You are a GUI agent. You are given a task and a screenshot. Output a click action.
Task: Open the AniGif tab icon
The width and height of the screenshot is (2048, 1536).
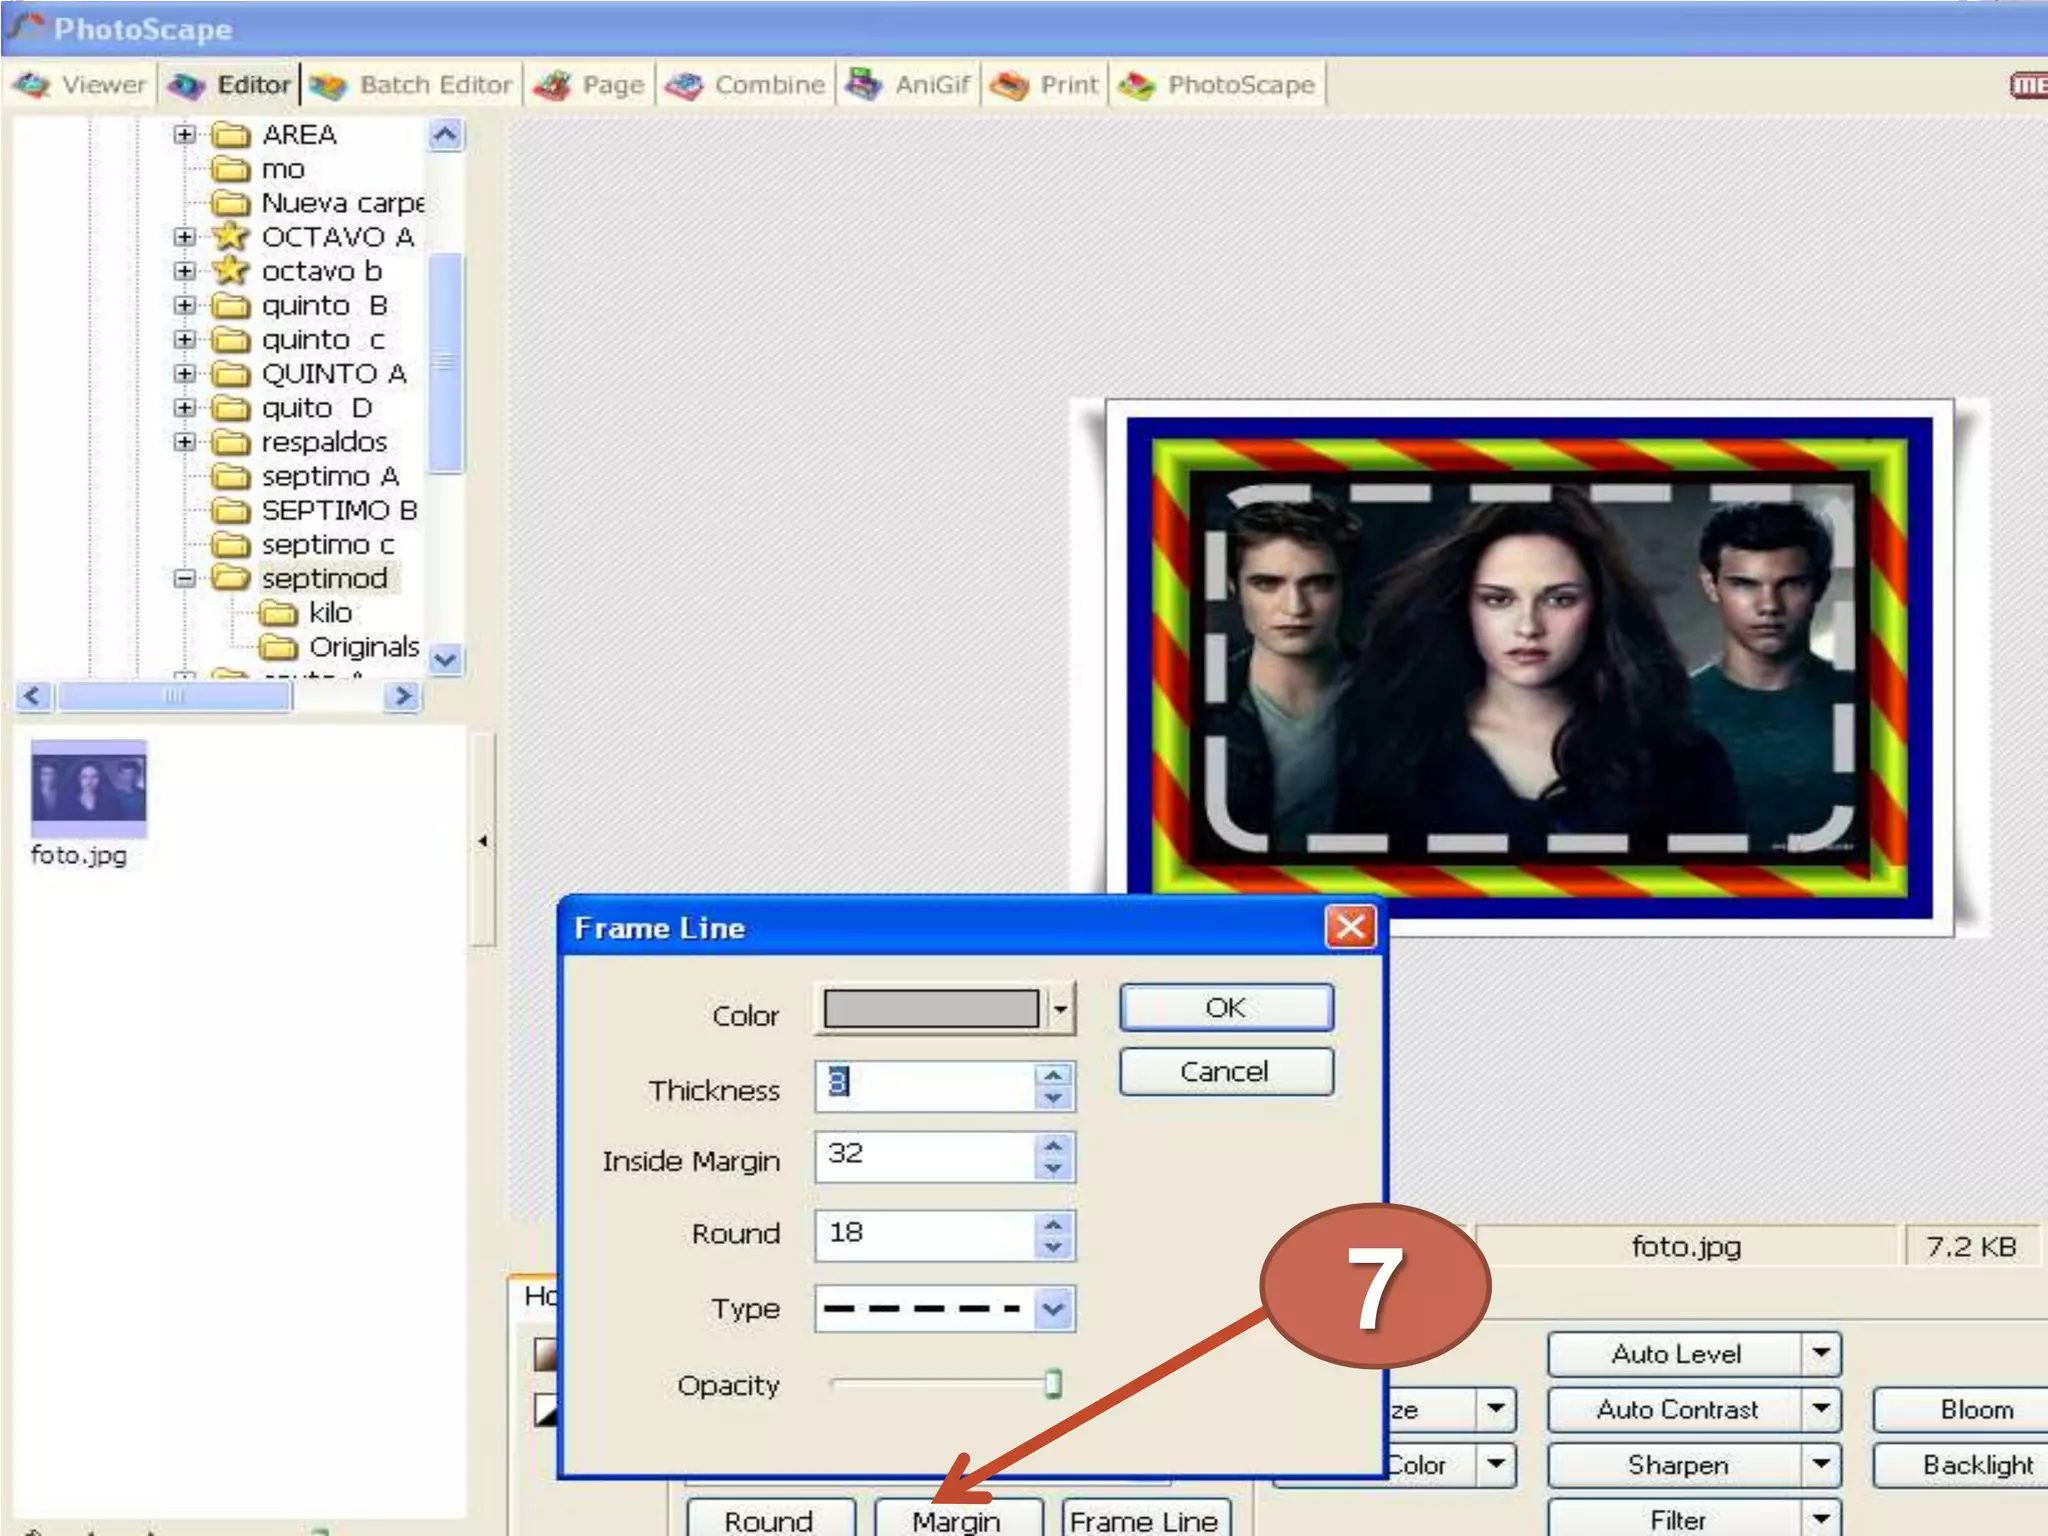click(x=864, y=85)
